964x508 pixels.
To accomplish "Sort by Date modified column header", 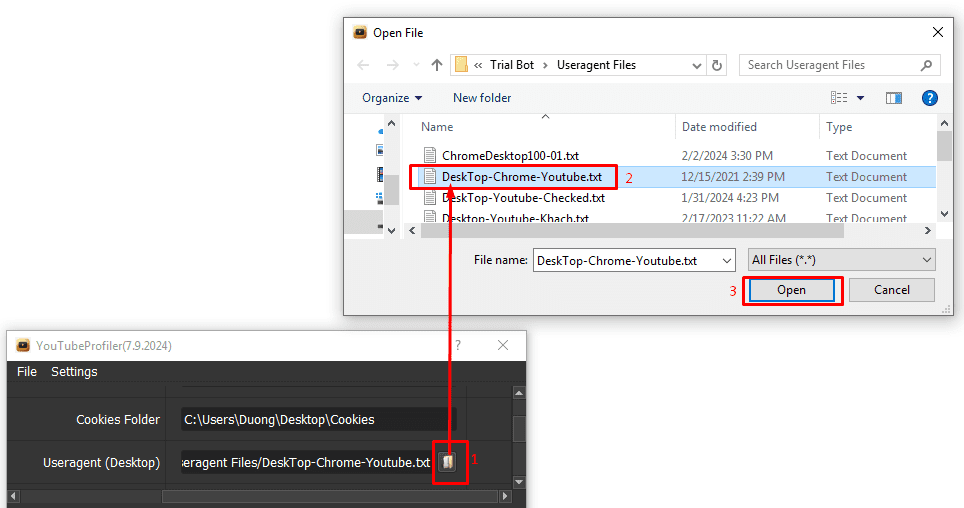I will 719,127.
